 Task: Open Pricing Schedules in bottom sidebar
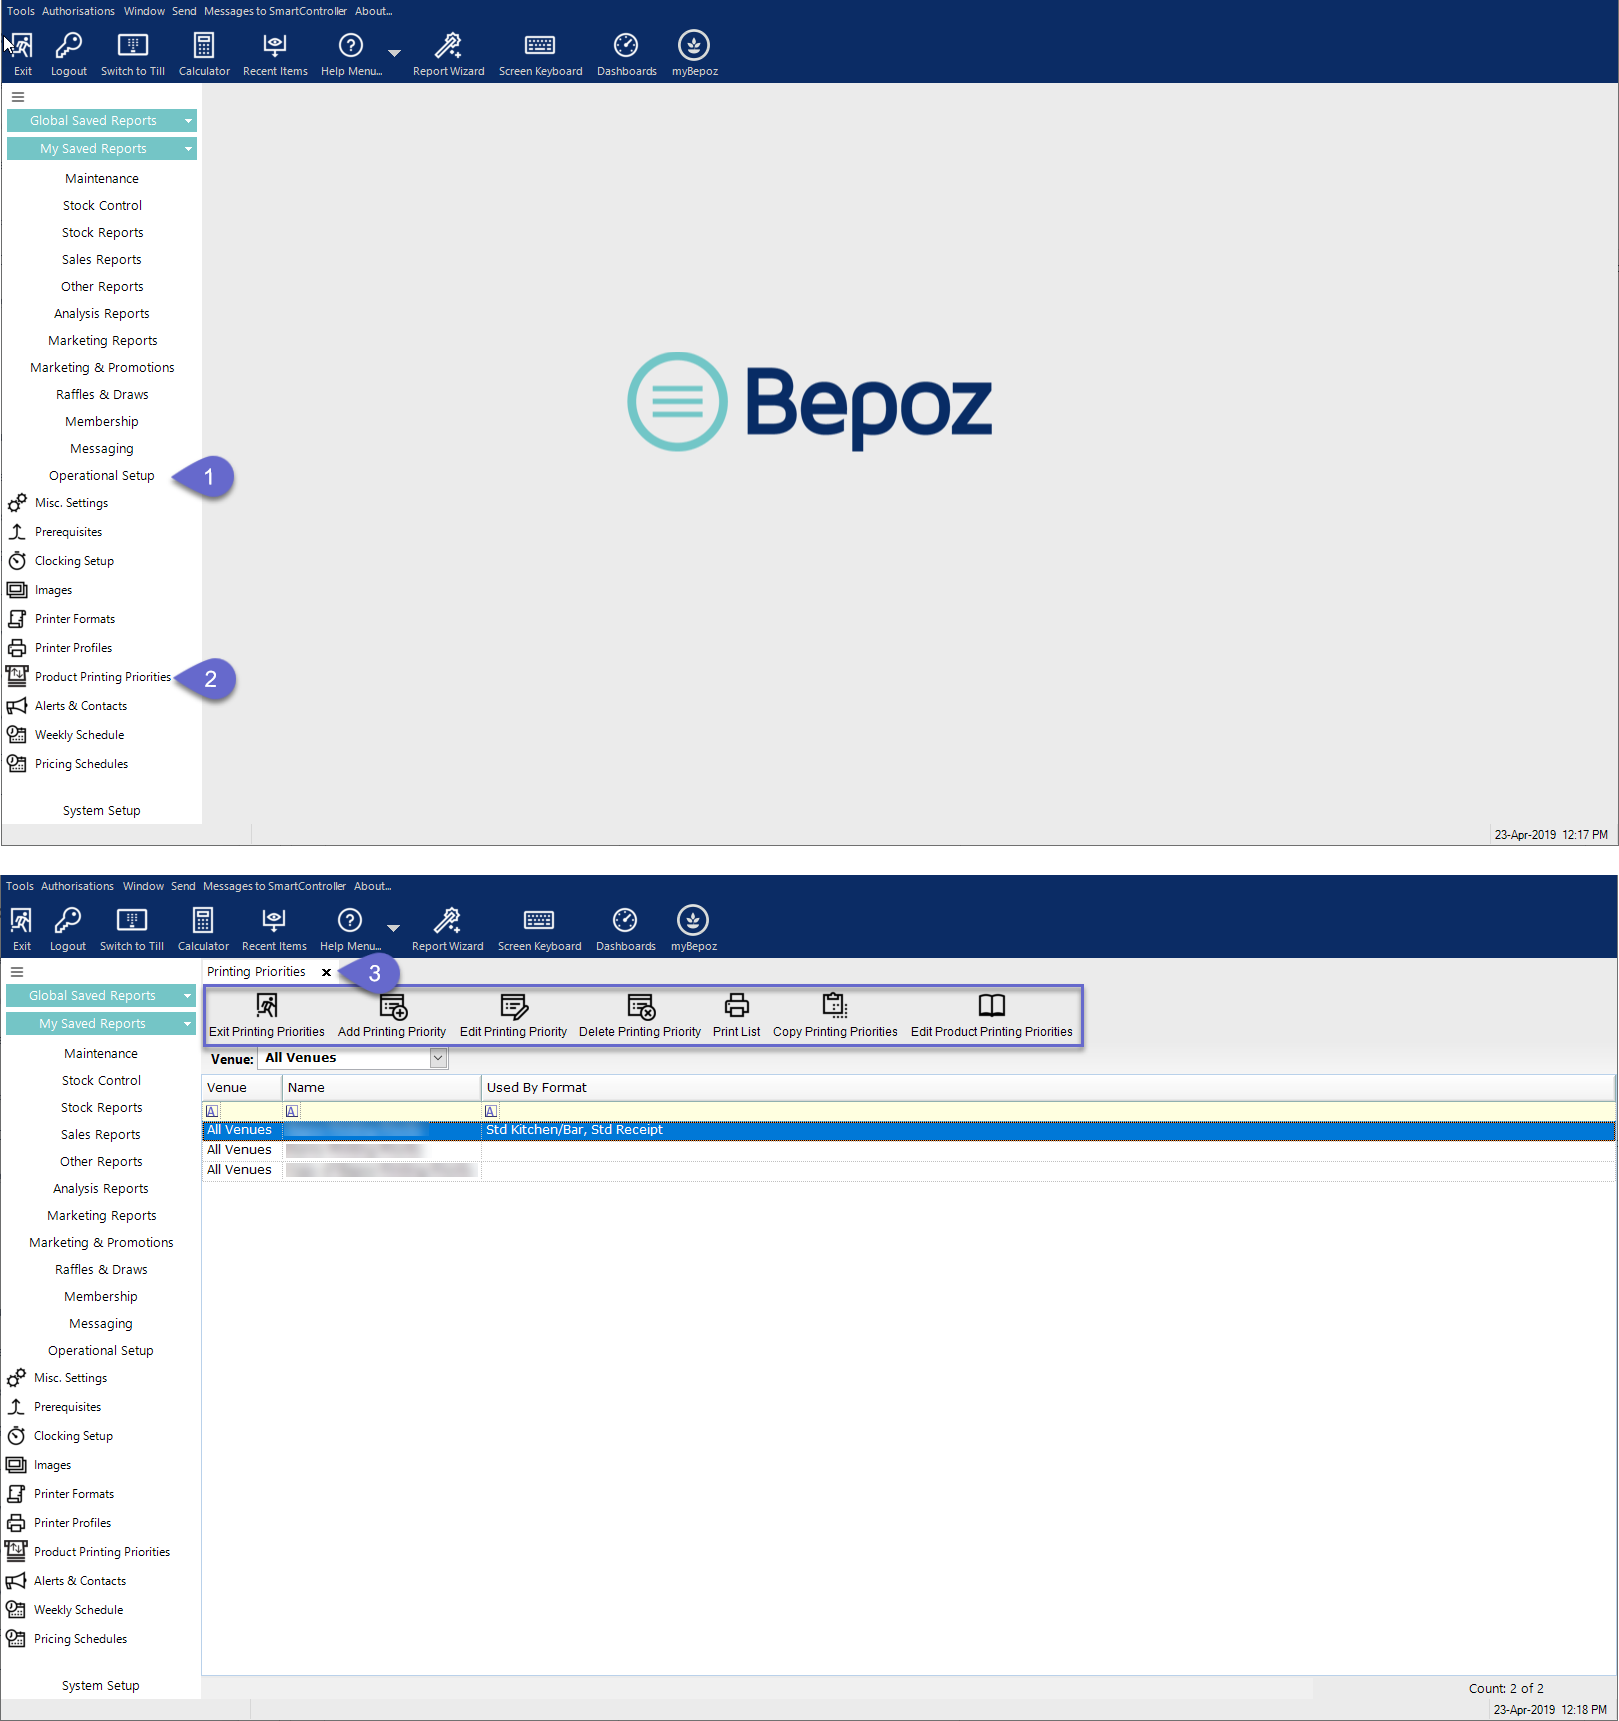(x=81, y=1639)
